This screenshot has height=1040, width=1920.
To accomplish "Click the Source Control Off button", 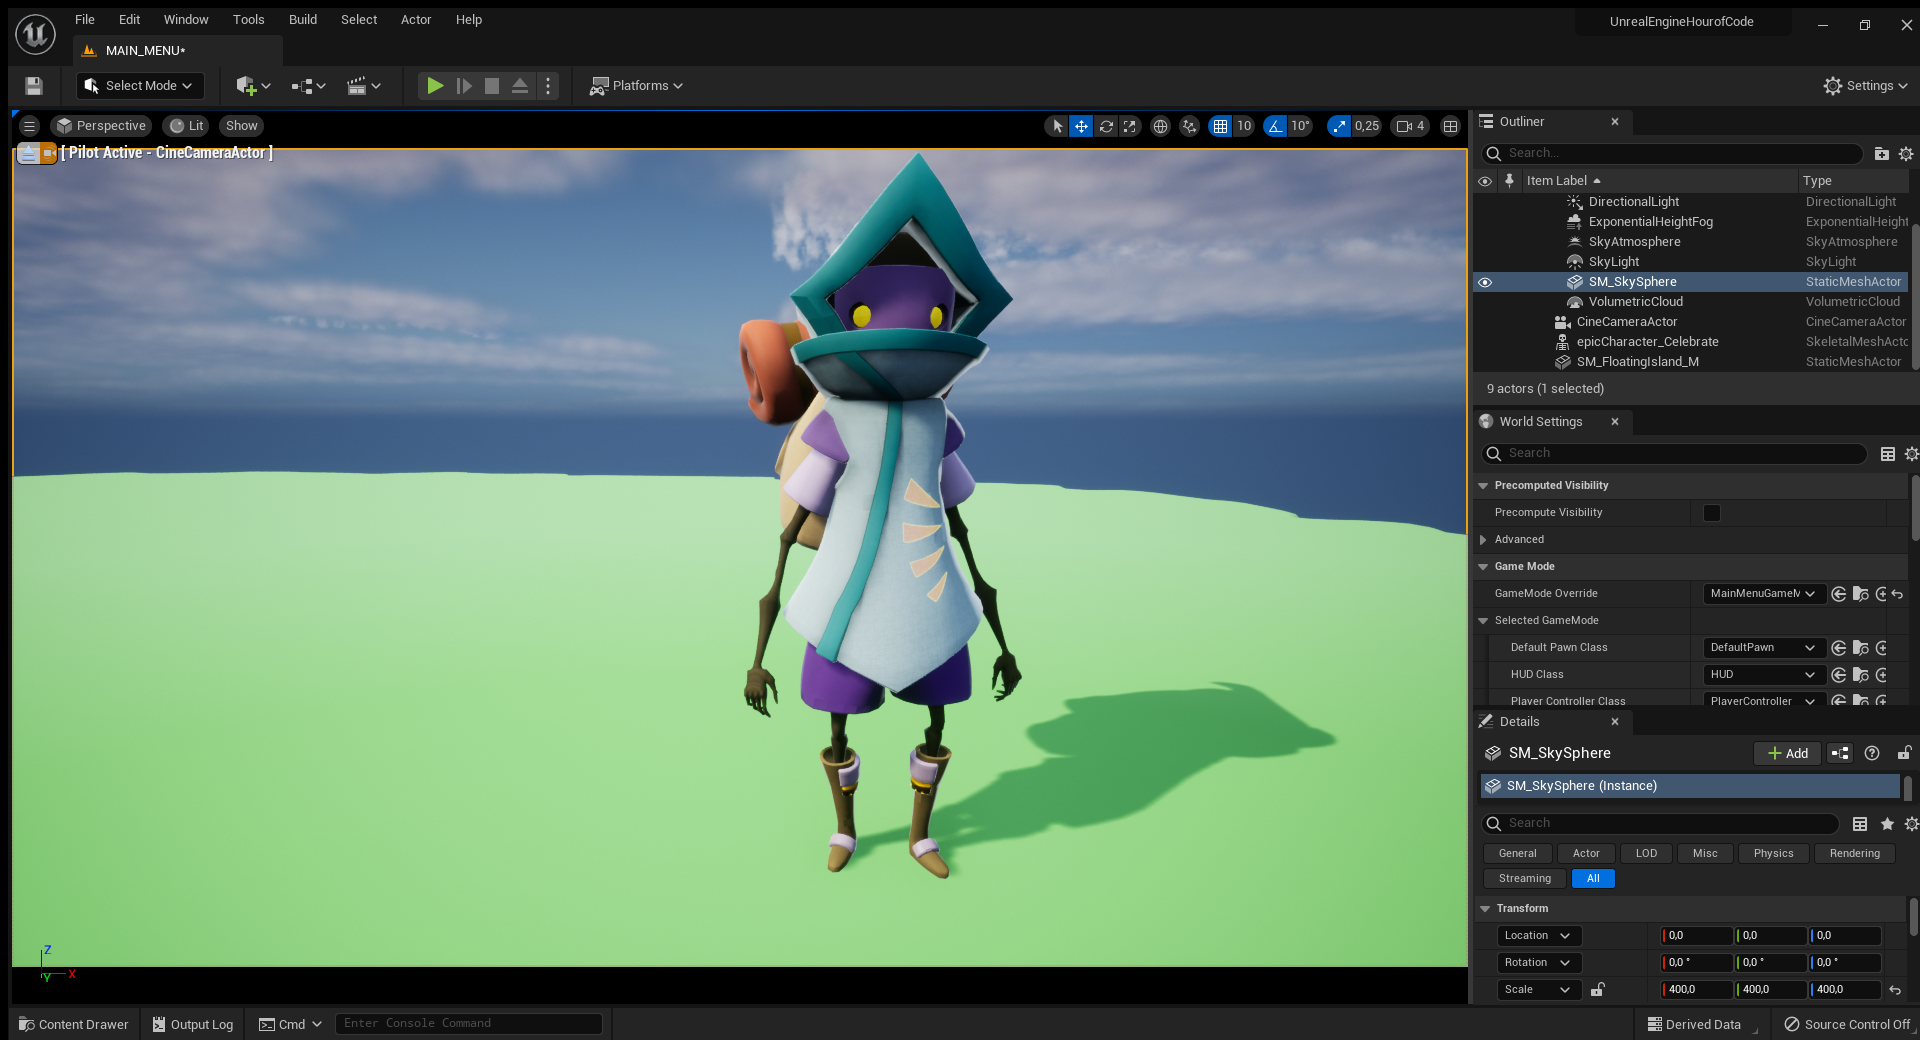I will (x=1847, y=1024).
